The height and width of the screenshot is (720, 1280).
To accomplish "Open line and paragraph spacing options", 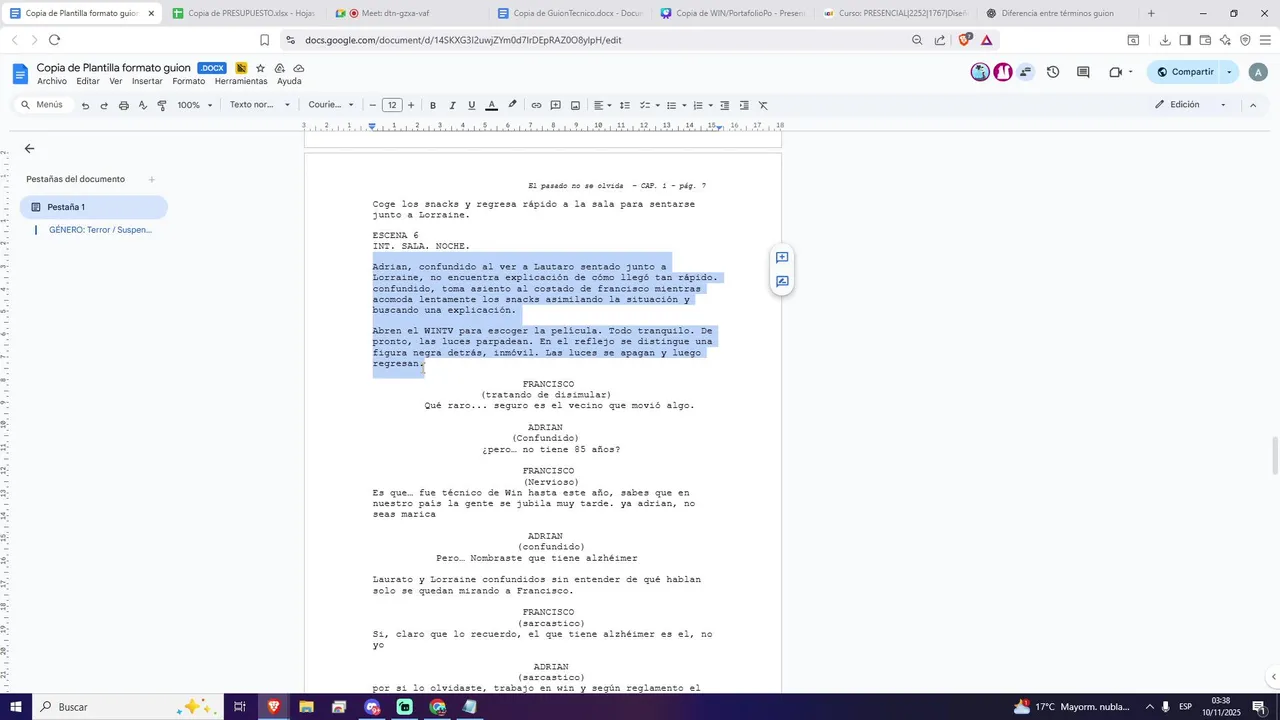I will tap(625, 105).
